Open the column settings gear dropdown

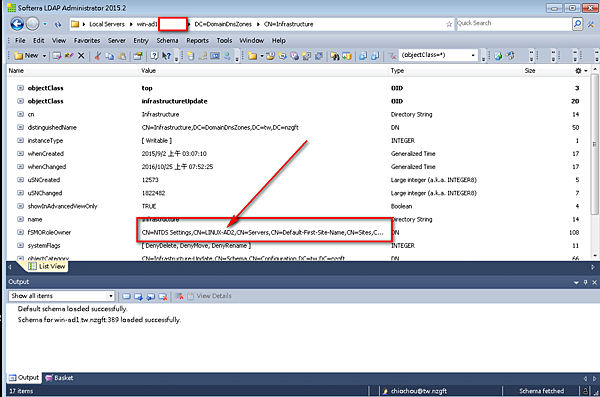coord(581,71)
